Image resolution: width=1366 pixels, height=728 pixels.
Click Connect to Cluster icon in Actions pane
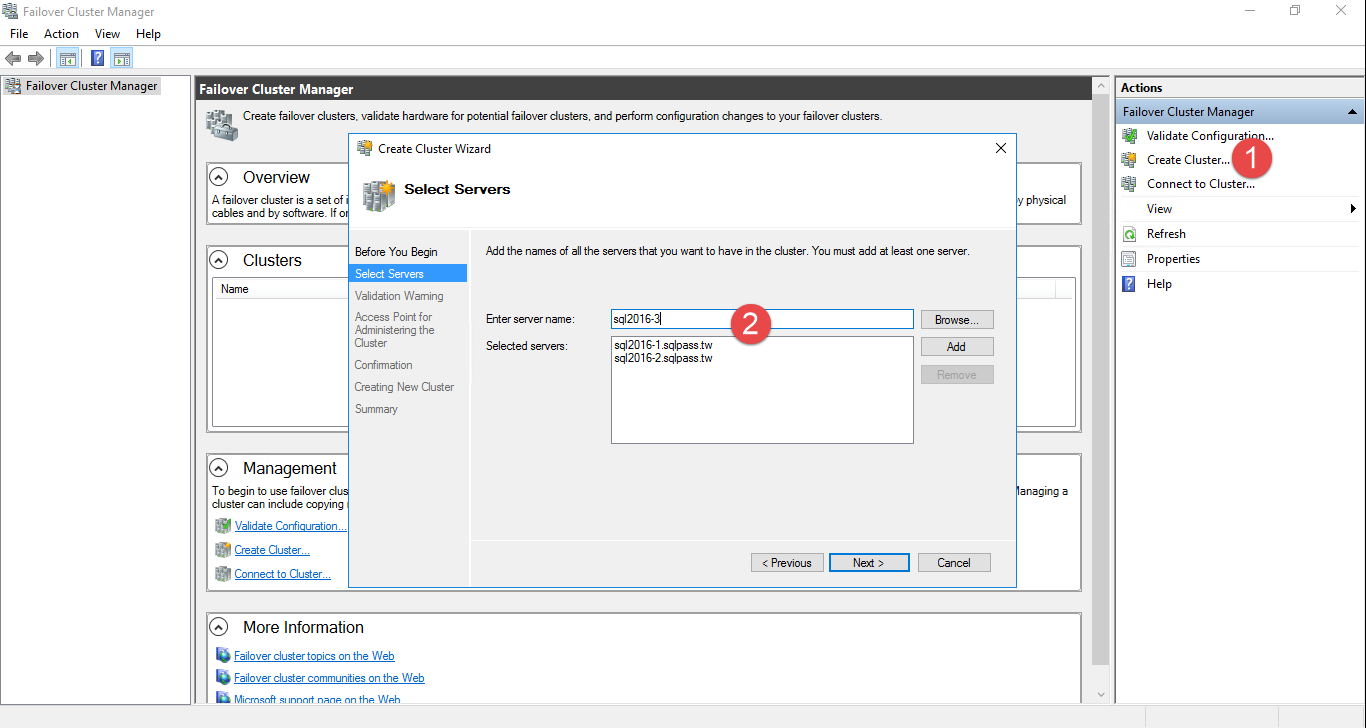pos(1129,184)
